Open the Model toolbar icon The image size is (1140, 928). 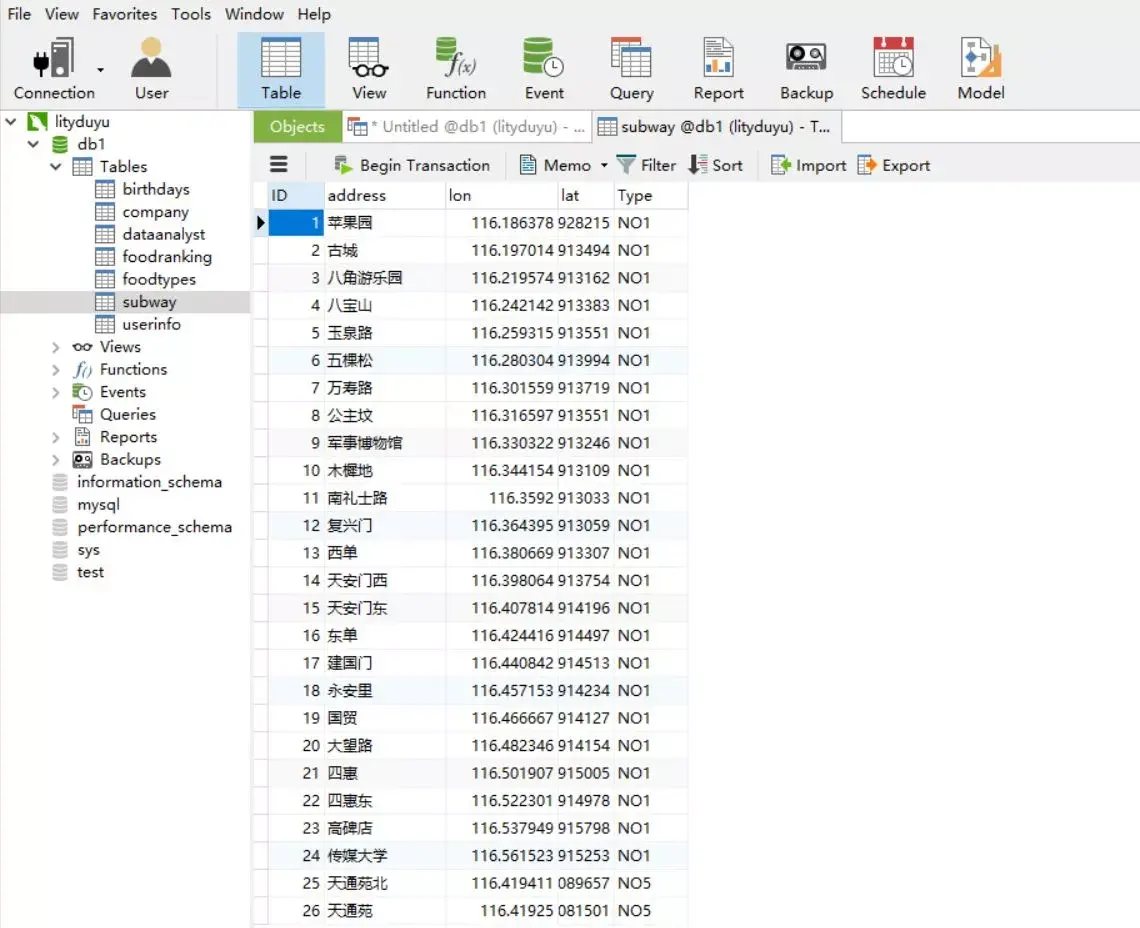click(x=981, y=70)
